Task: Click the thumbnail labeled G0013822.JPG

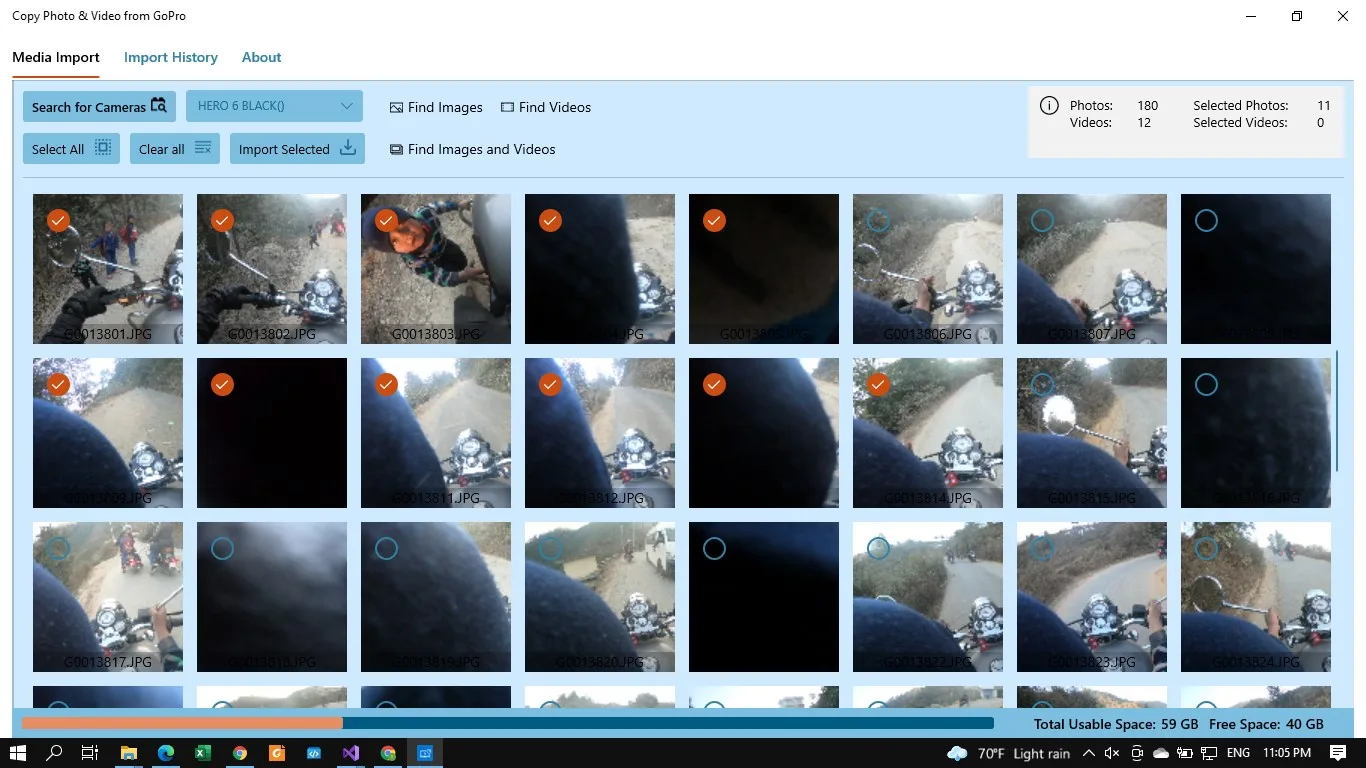Action: [928, 597]
